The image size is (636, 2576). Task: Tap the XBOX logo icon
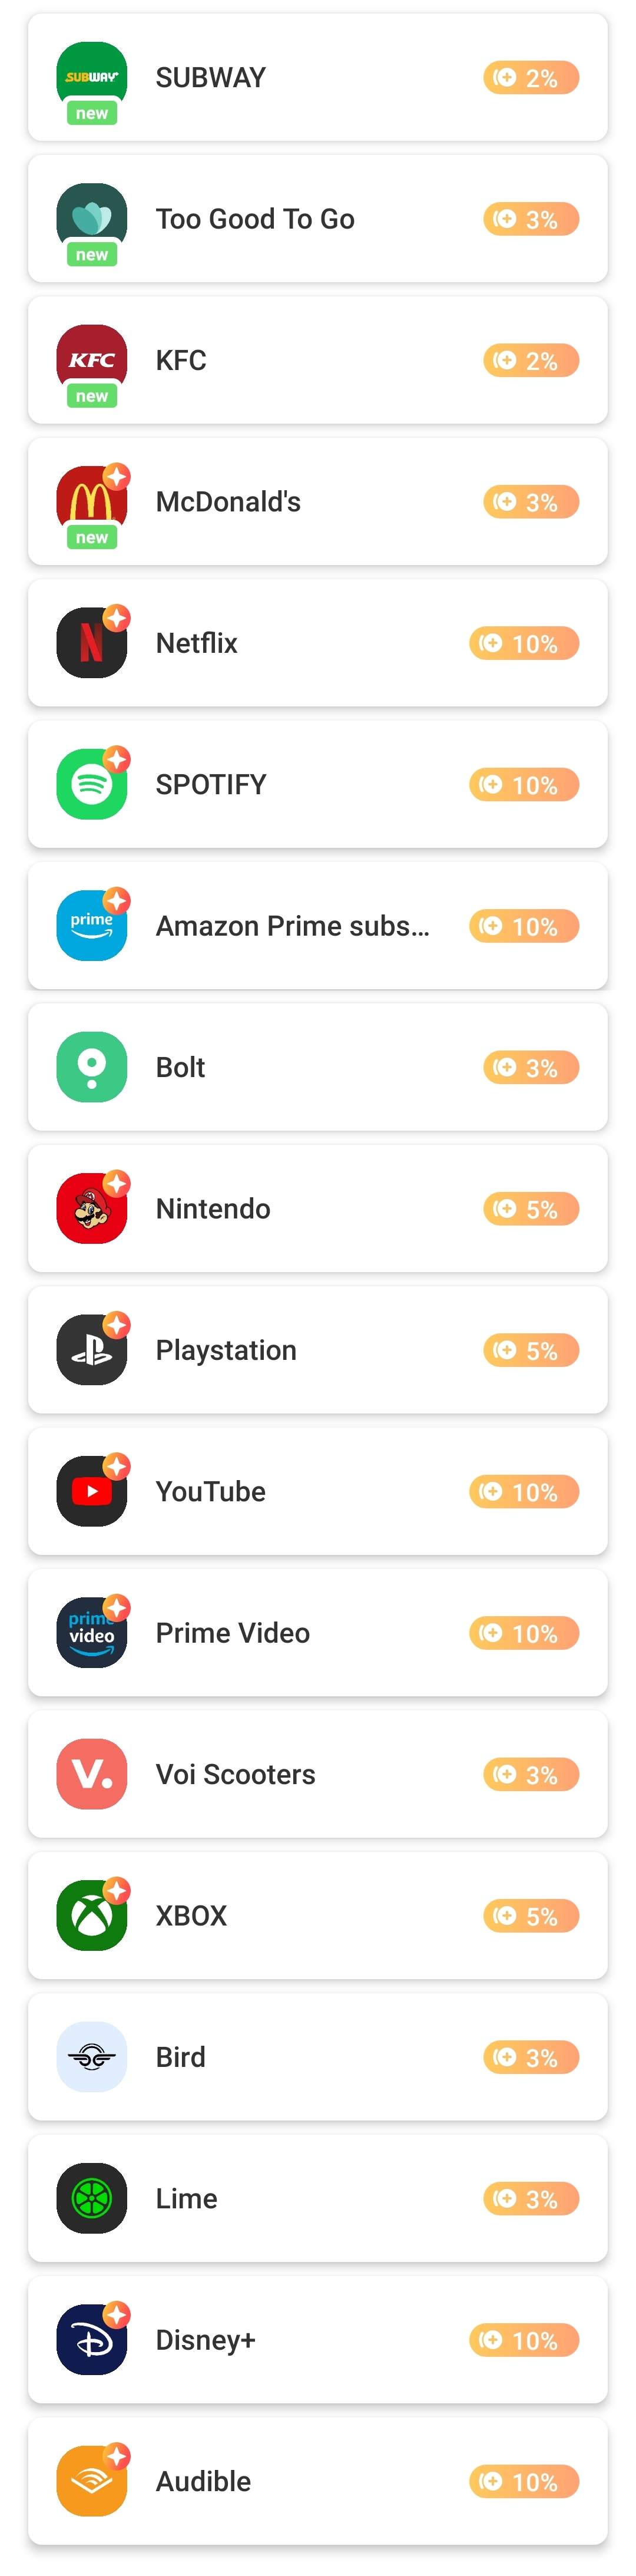91,1915
